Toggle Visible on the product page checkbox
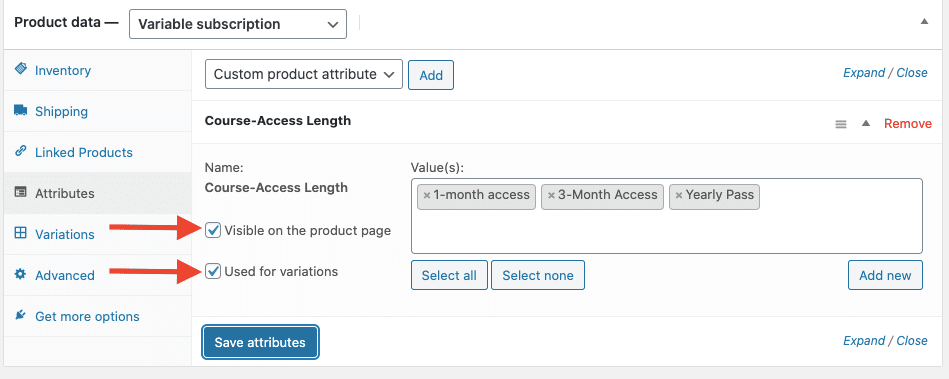This screenshot has width=949, height=379. 213,231
